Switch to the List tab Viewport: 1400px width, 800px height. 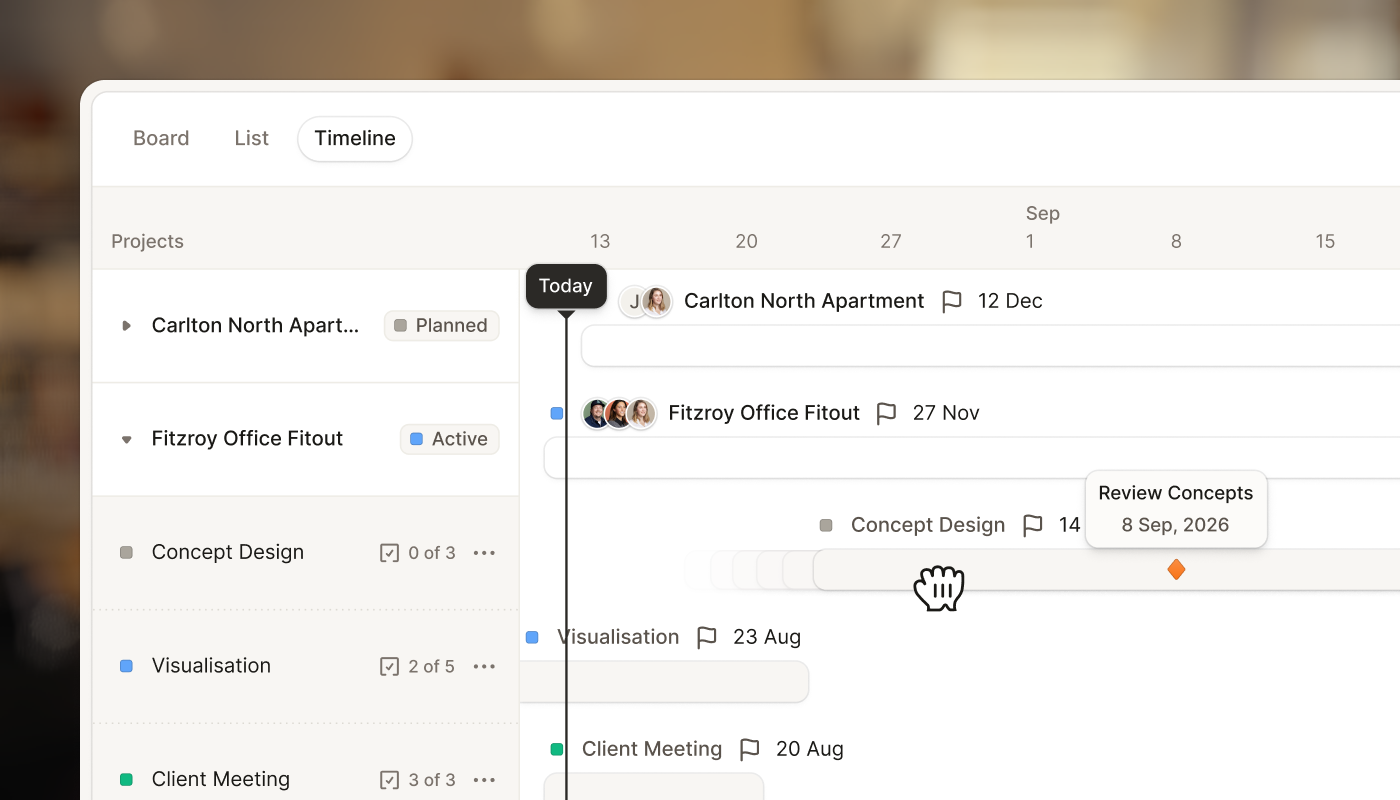252,138
